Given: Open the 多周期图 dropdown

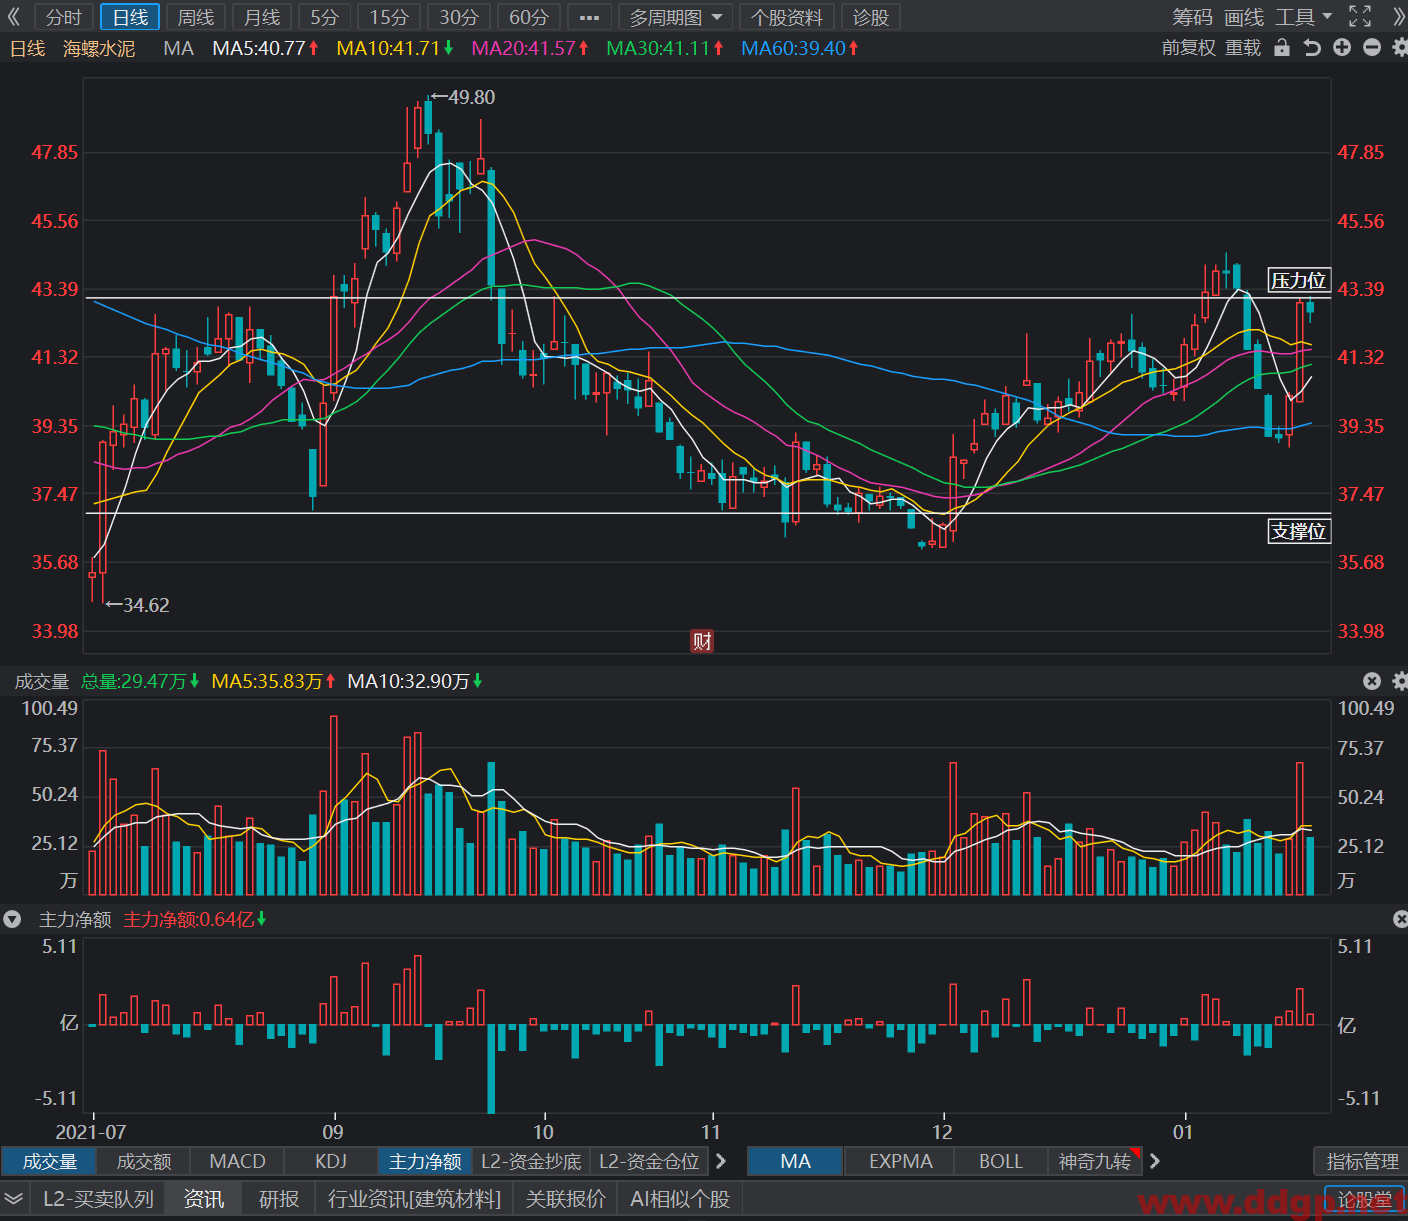Looking at the screenshot, I should tap(676, 17).
